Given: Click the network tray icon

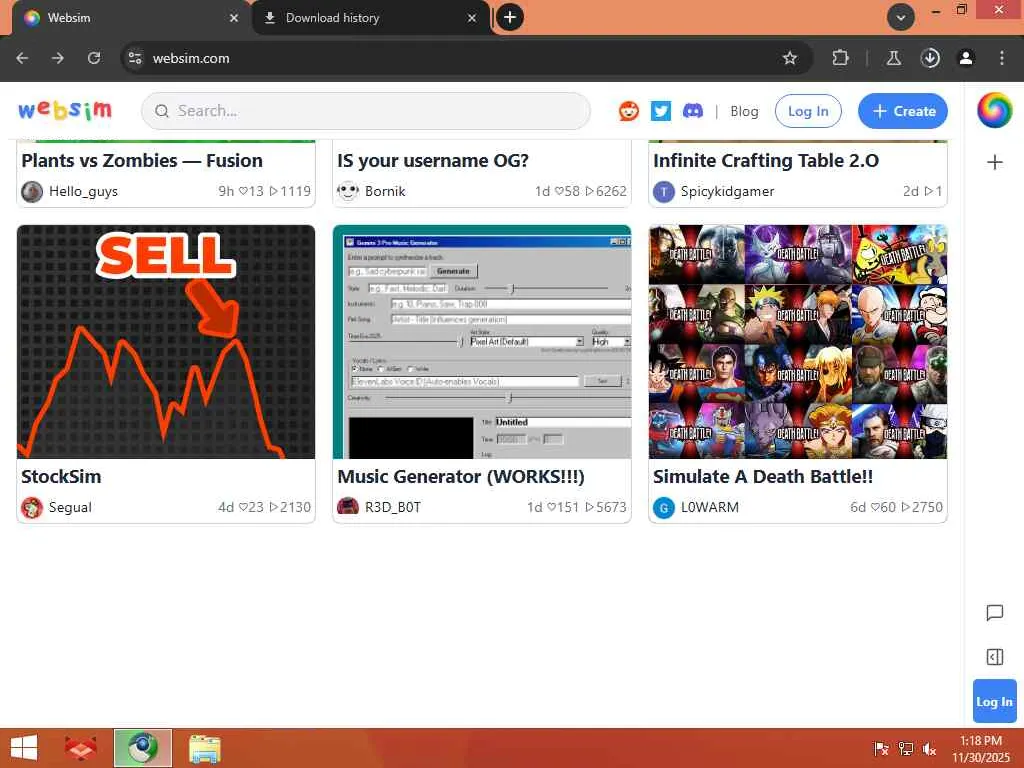Looking at the screenshot, I should [906, 749].
